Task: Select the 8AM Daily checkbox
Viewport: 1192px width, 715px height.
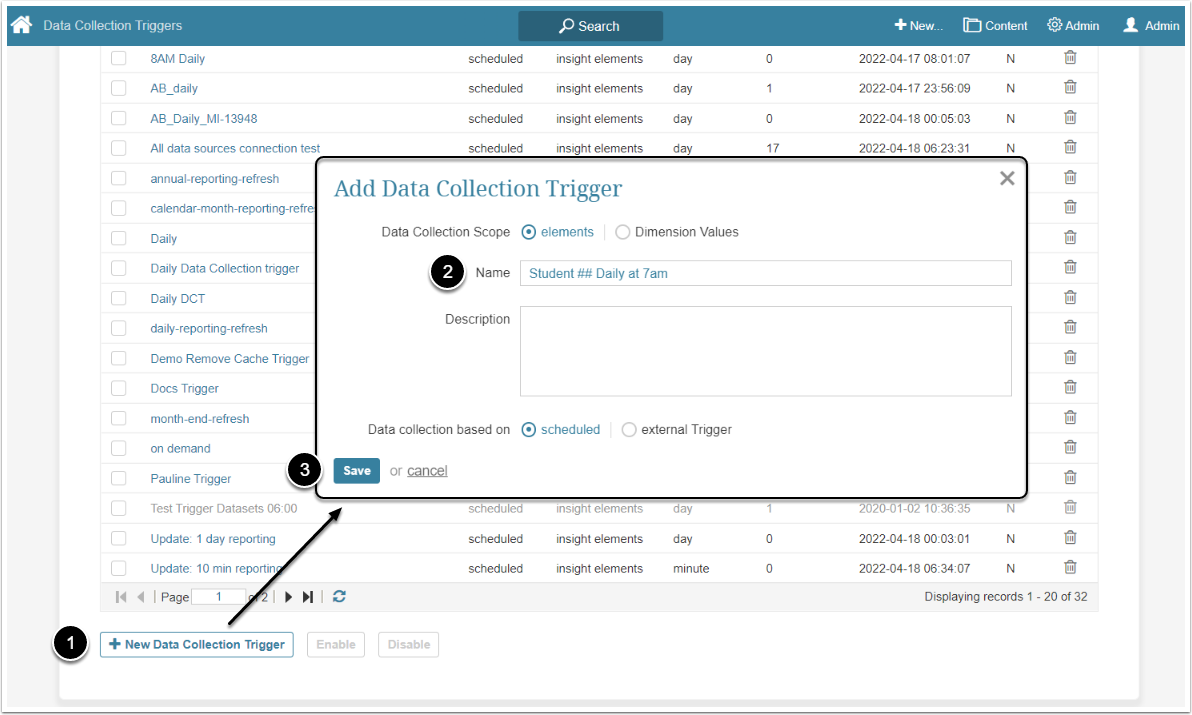Action: (x=119, y=59)
